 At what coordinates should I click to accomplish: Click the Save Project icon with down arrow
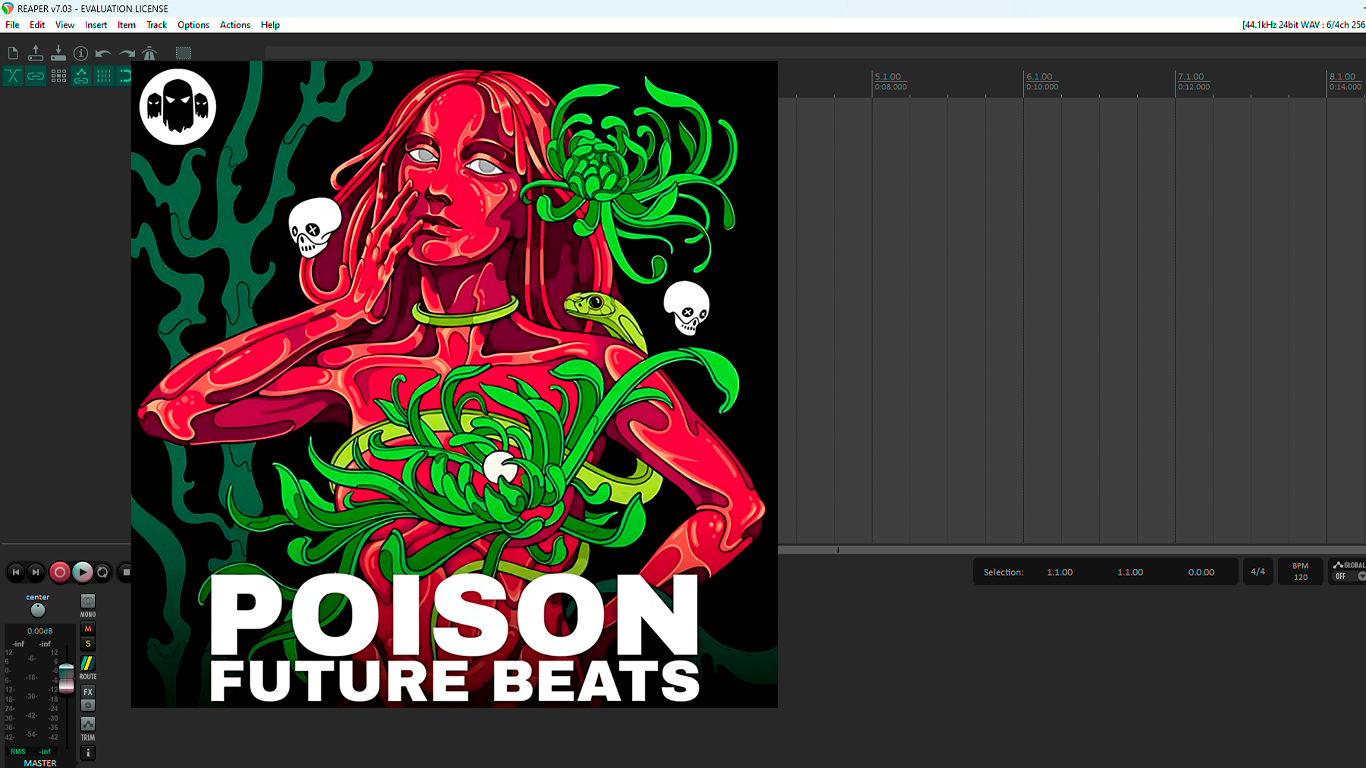[x=58, y=53]
